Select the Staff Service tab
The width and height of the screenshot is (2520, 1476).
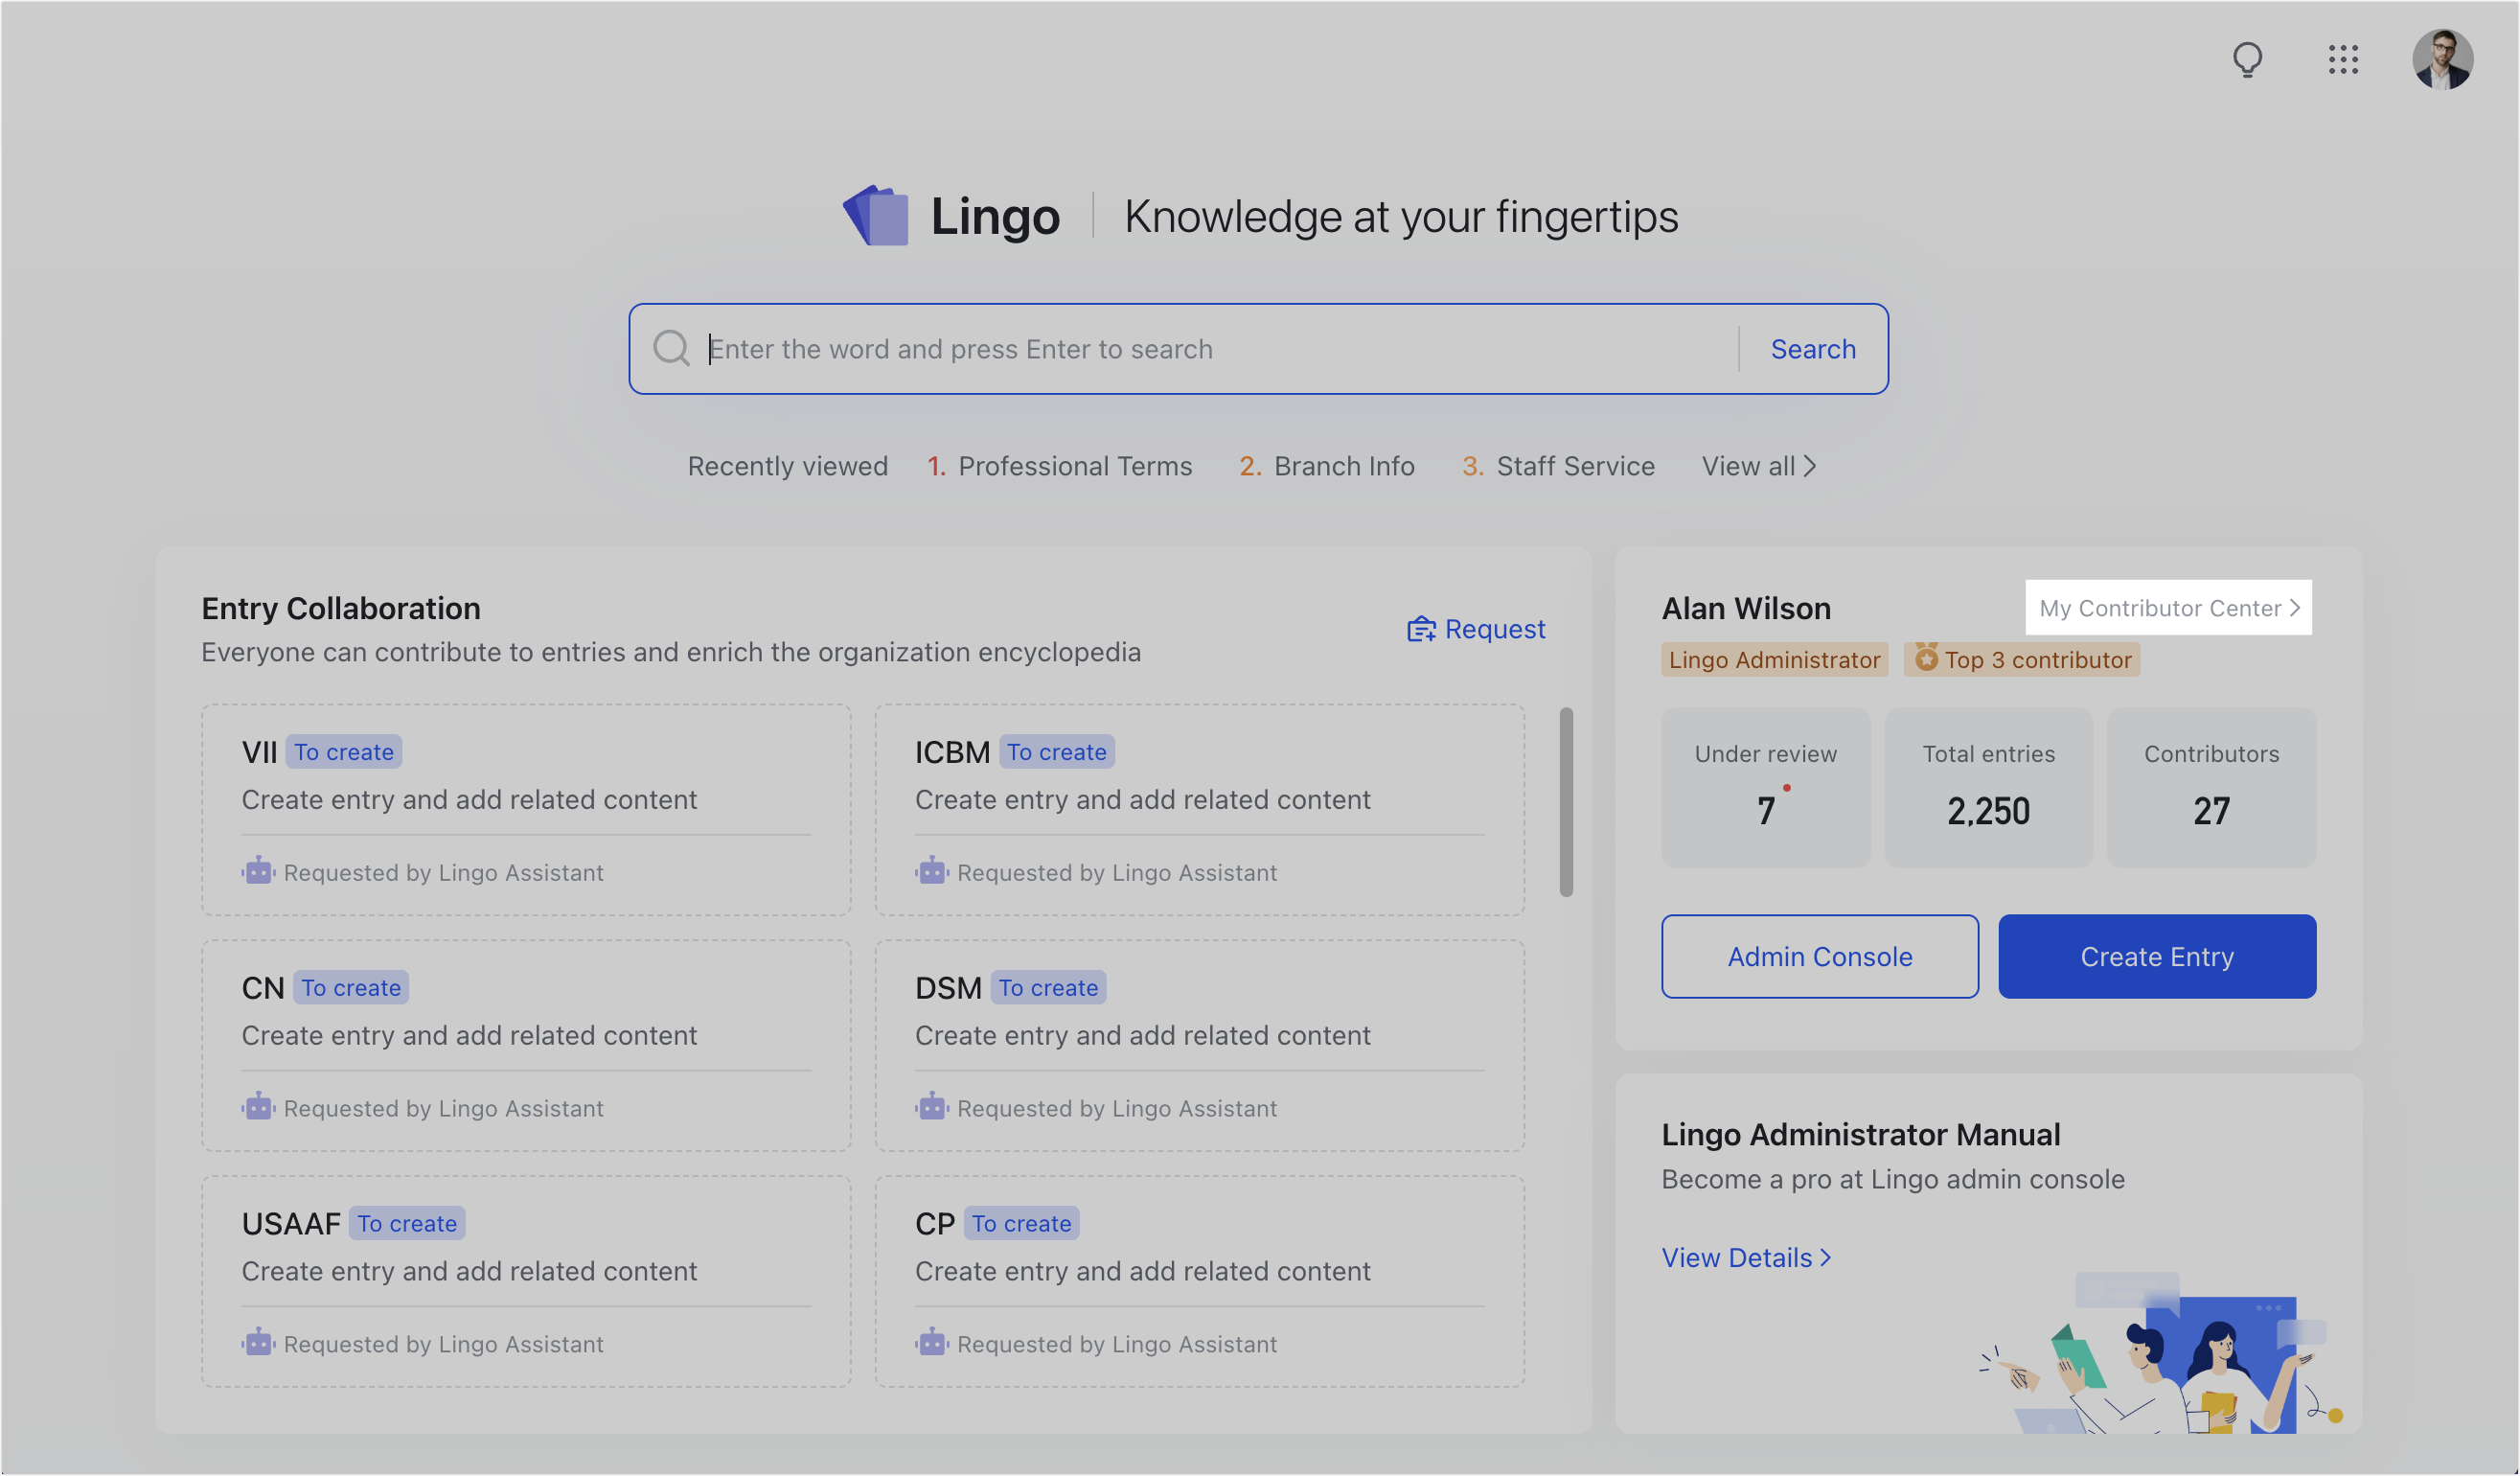point(1573,465)
